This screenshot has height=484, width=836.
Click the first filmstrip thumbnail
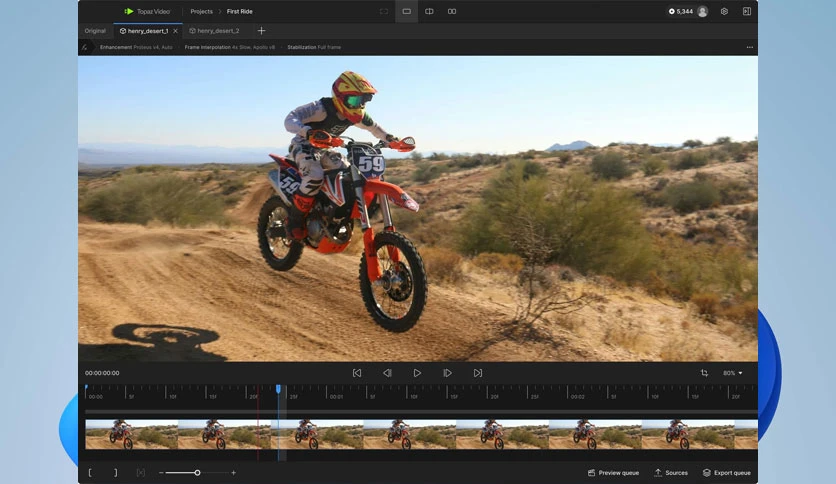(x=132, y=434)
